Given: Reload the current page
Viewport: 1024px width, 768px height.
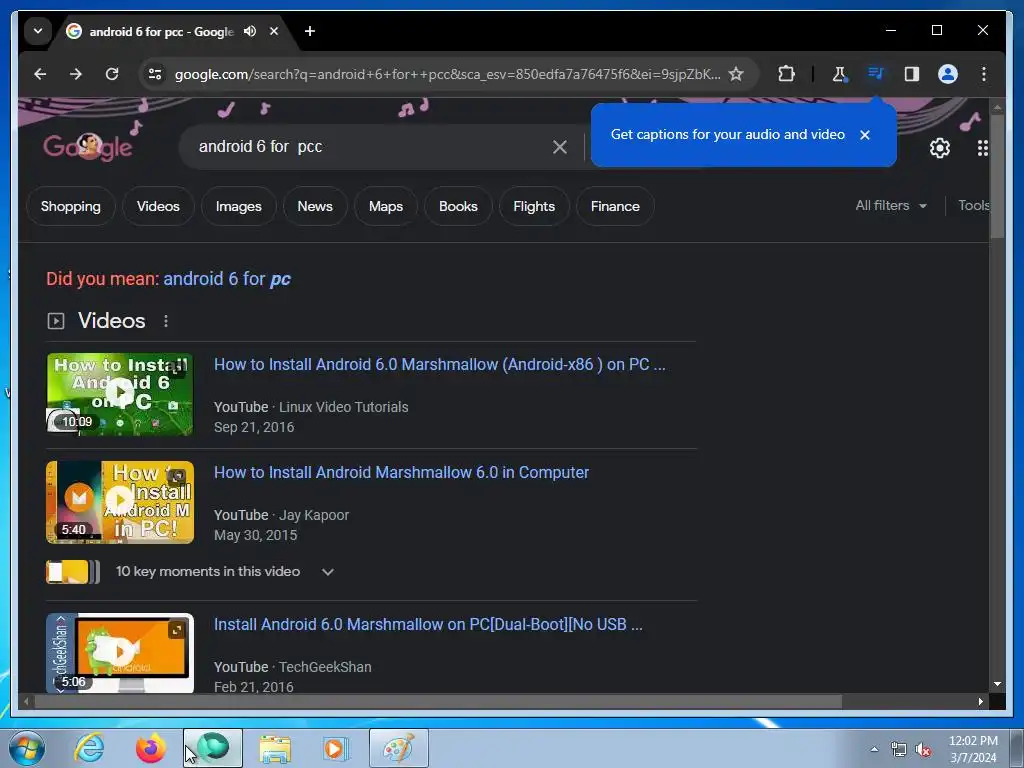Looking at the screenshot, I should (x=112, y=74).
